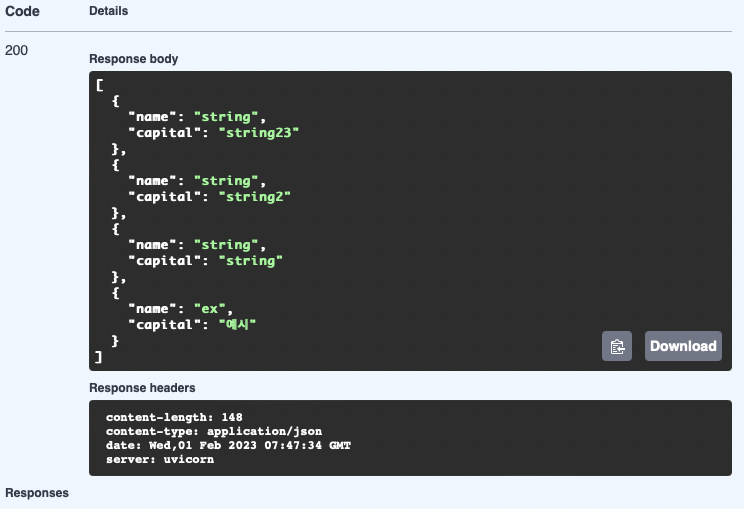Click the date header line

click(x=228, y=445)
